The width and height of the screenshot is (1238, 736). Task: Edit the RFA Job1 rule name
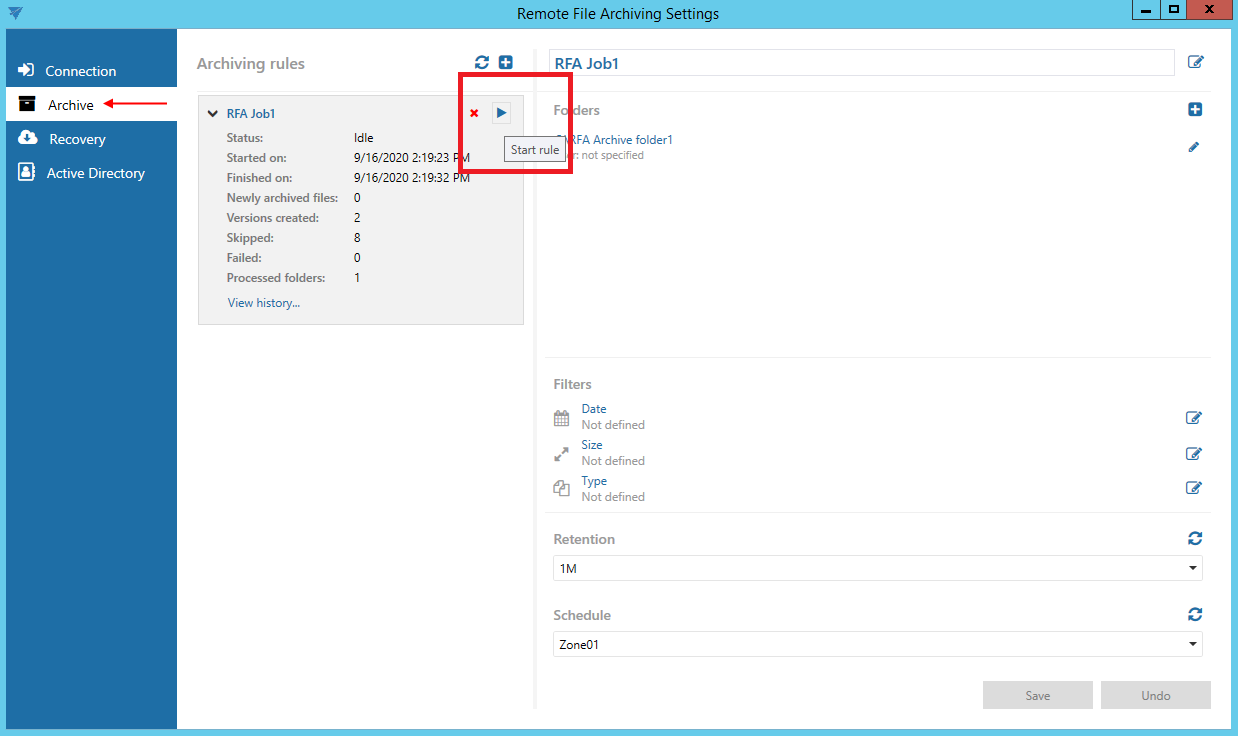[x=1195, y=62]
